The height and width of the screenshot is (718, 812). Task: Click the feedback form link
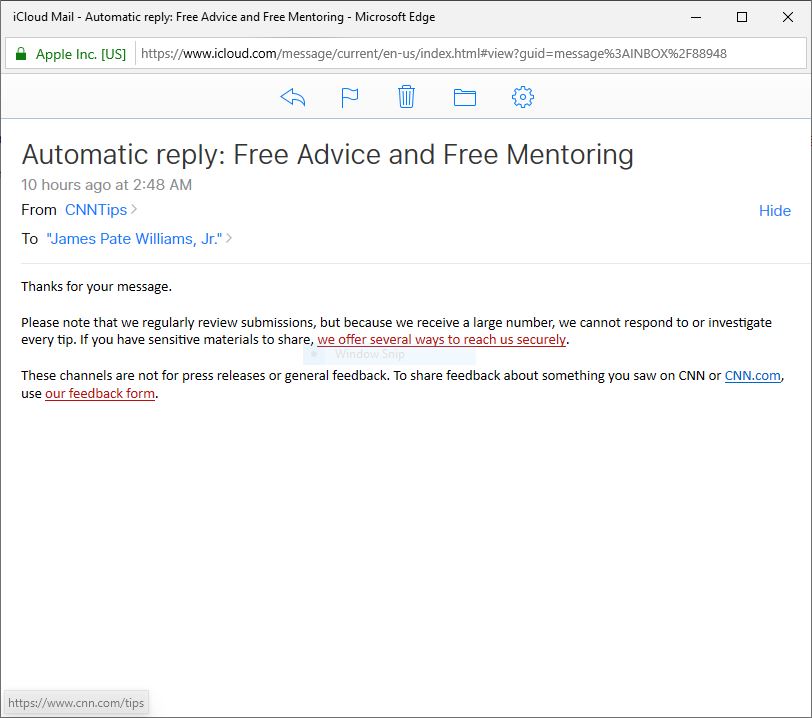tap(99, 394)
